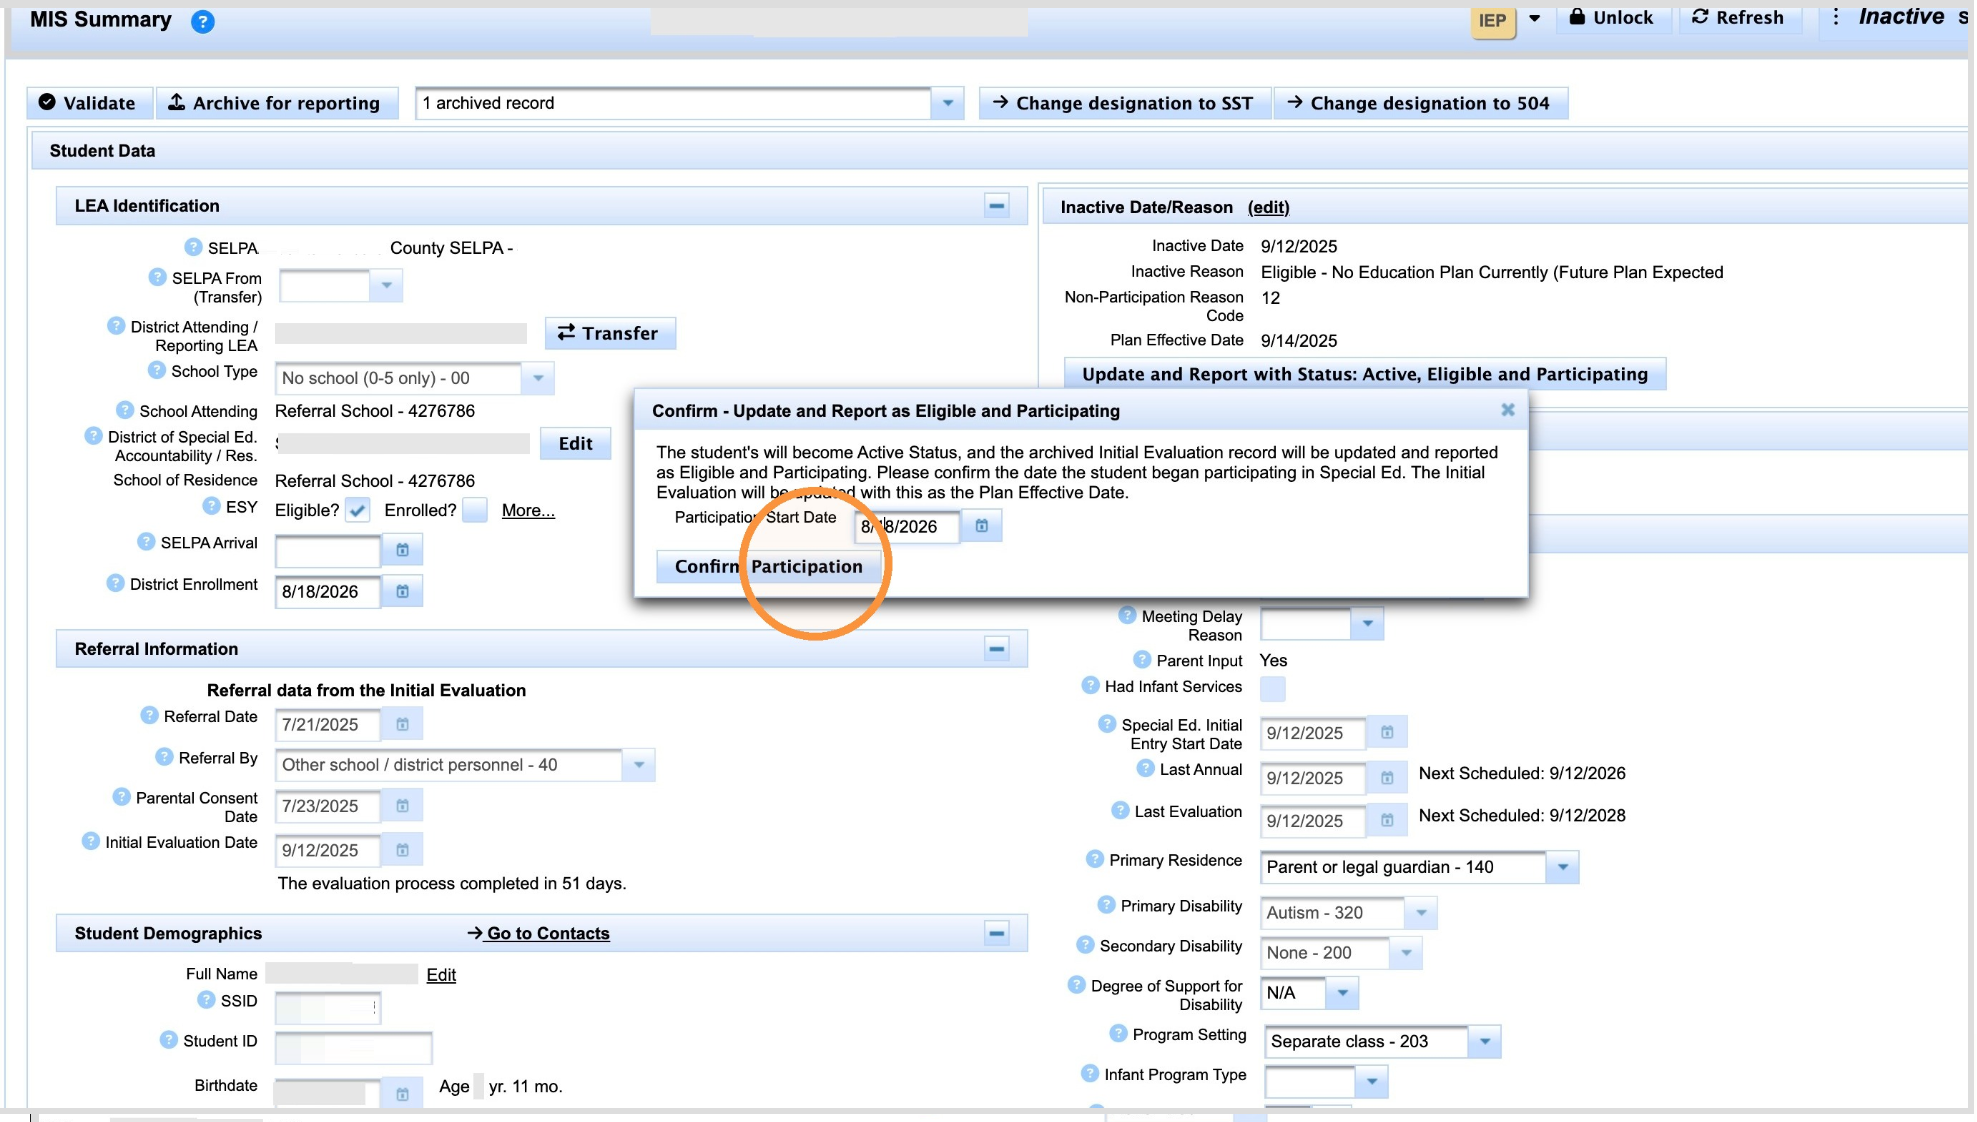Open the MIS Summary help icon
Screen dimensions: 1977x1122
(202, 21)
